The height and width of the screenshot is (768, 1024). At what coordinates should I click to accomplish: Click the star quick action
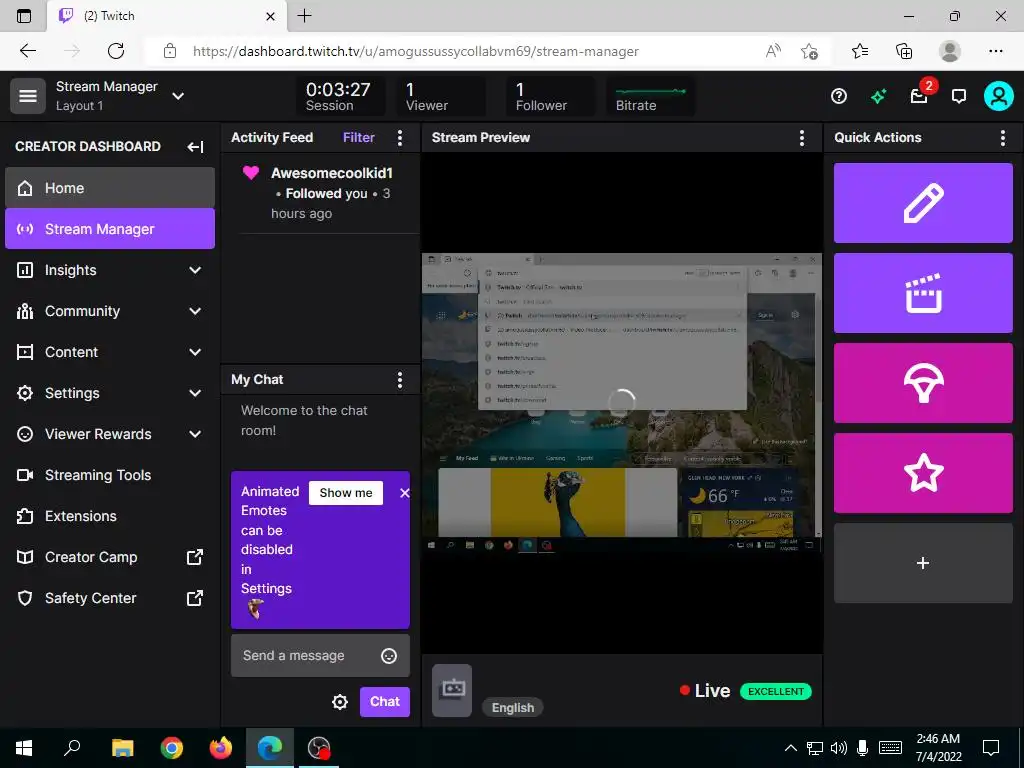click(923, 473)
